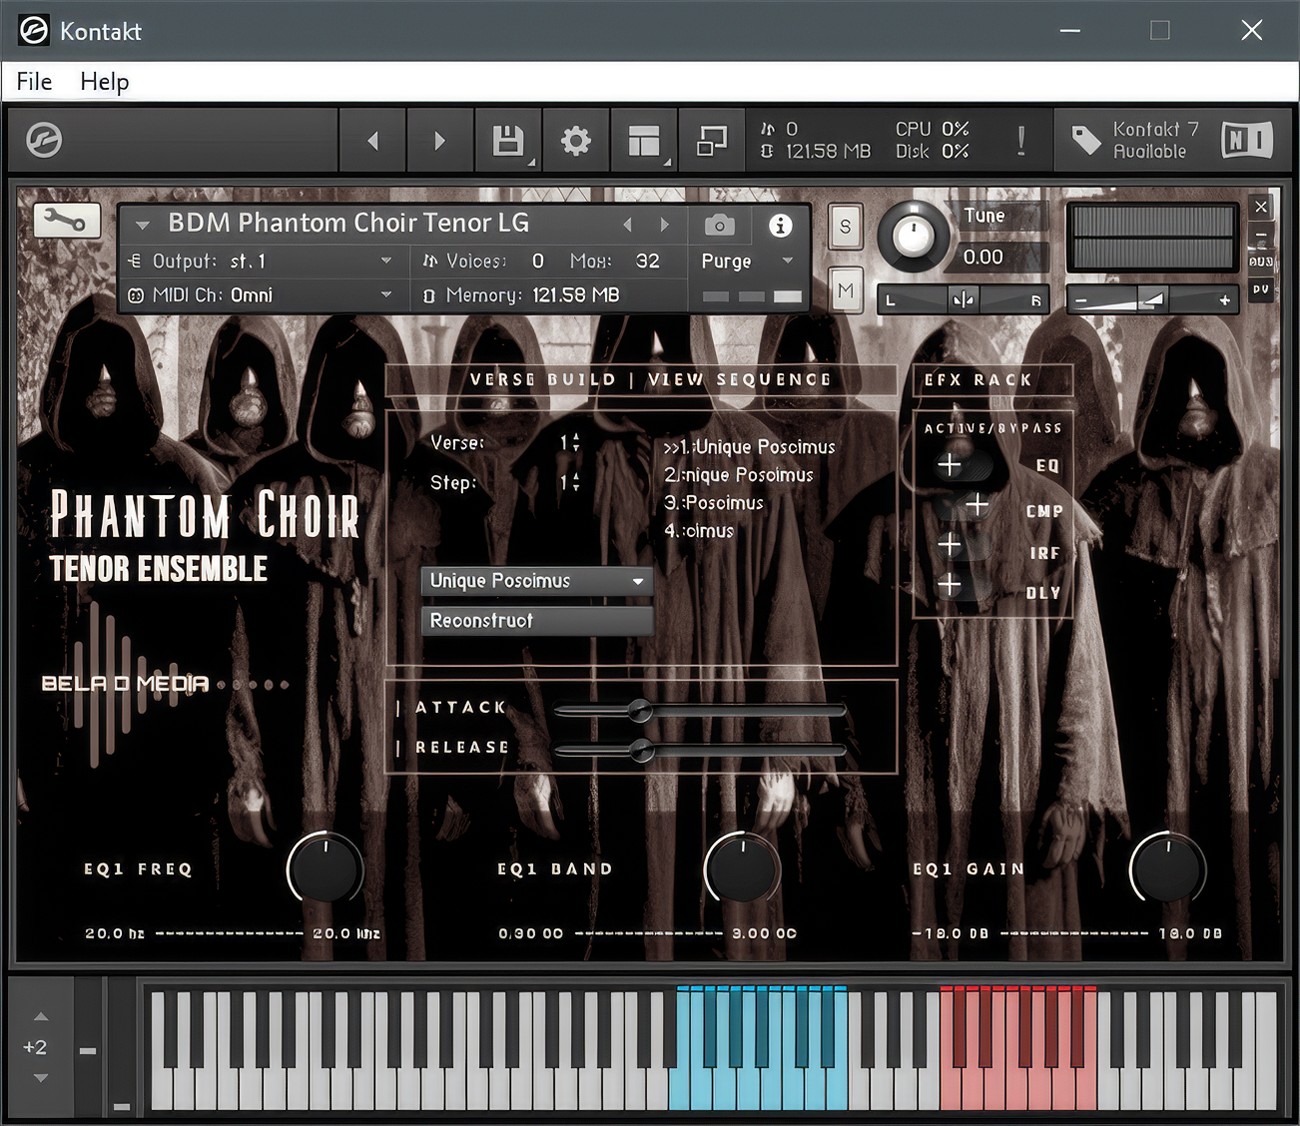Switch to the View Sequence tab
The width and height of the screenshot is (1300, 1126).
coord(739,380)
